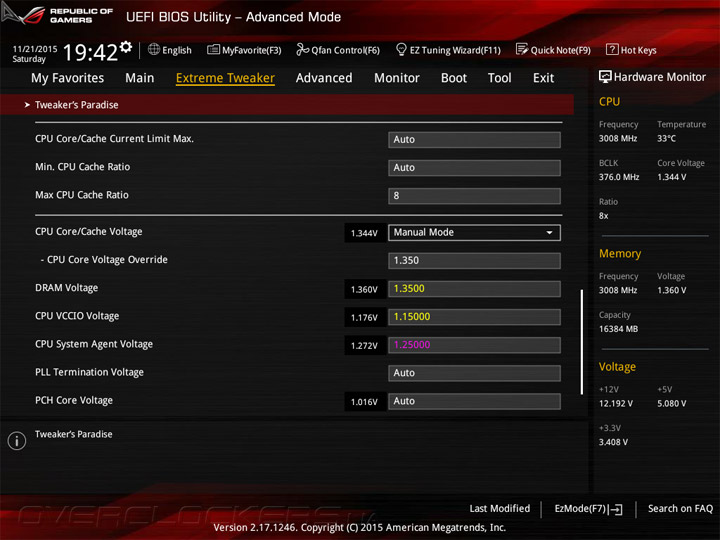
Task: Open the clock settings gear icon
Action: (126, 47)
